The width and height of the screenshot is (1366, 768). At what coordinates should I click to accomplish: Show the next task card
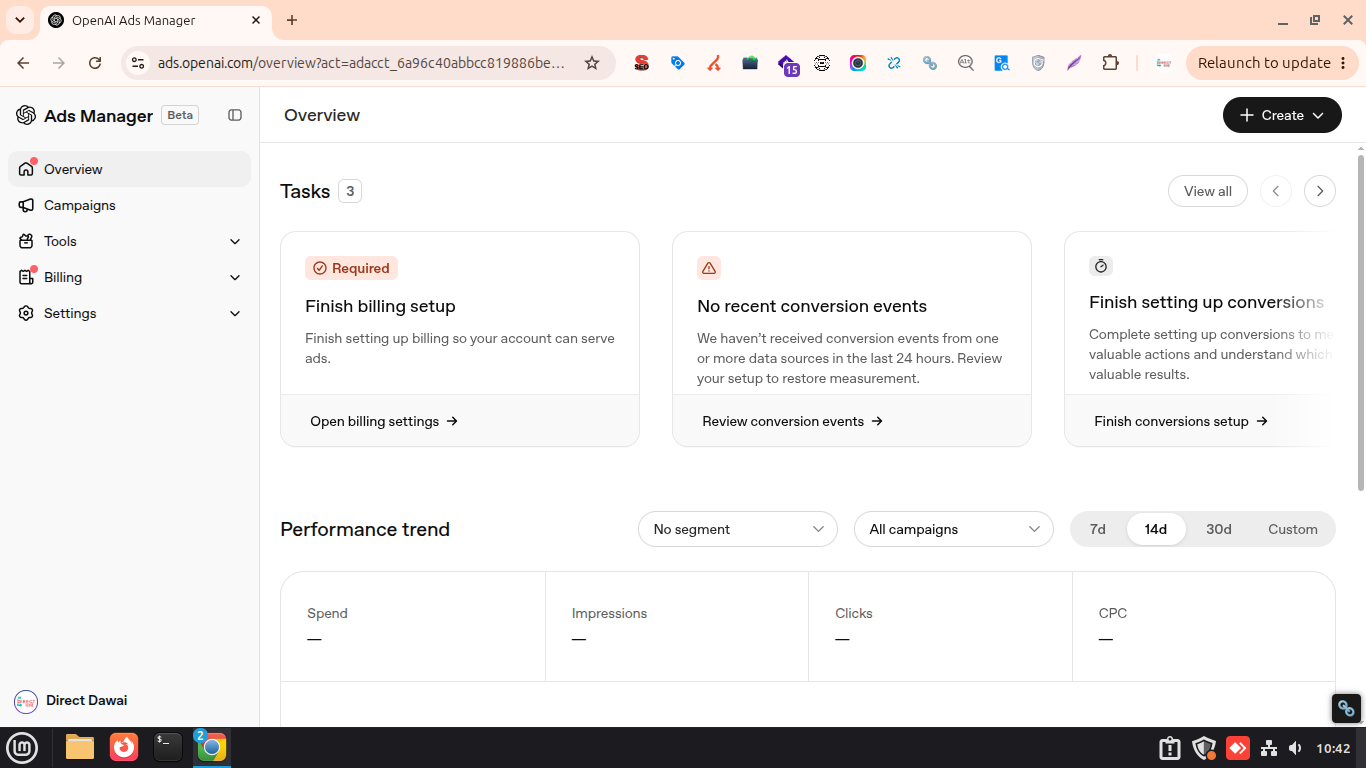point(1320,191)
